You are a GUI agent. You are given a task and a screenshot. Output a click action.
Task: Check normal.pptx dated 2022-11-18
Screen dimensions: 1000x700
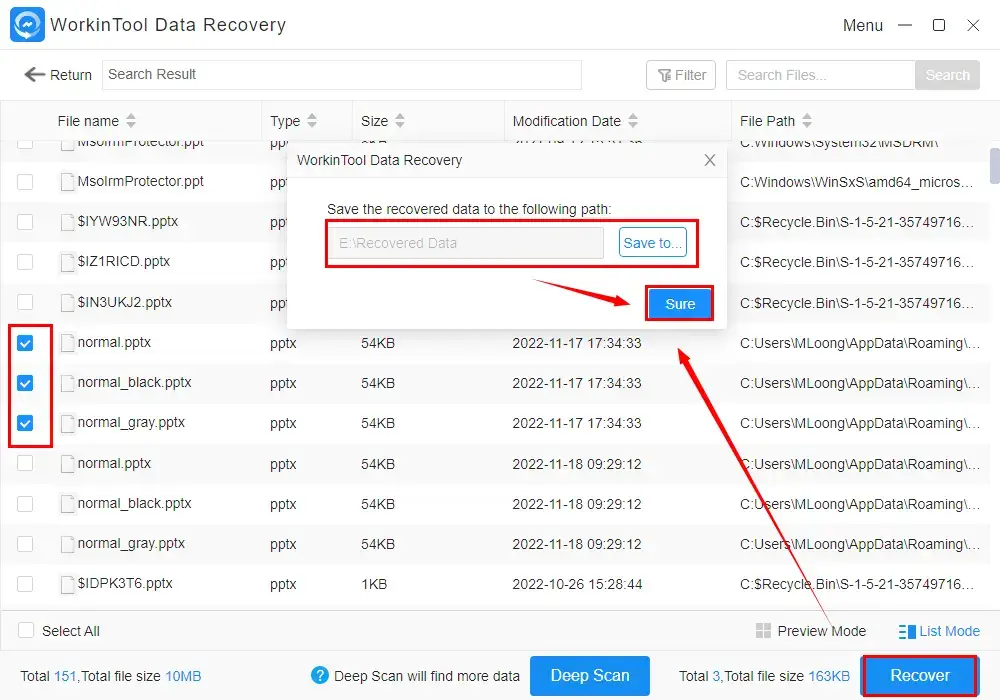click(25, 463)
